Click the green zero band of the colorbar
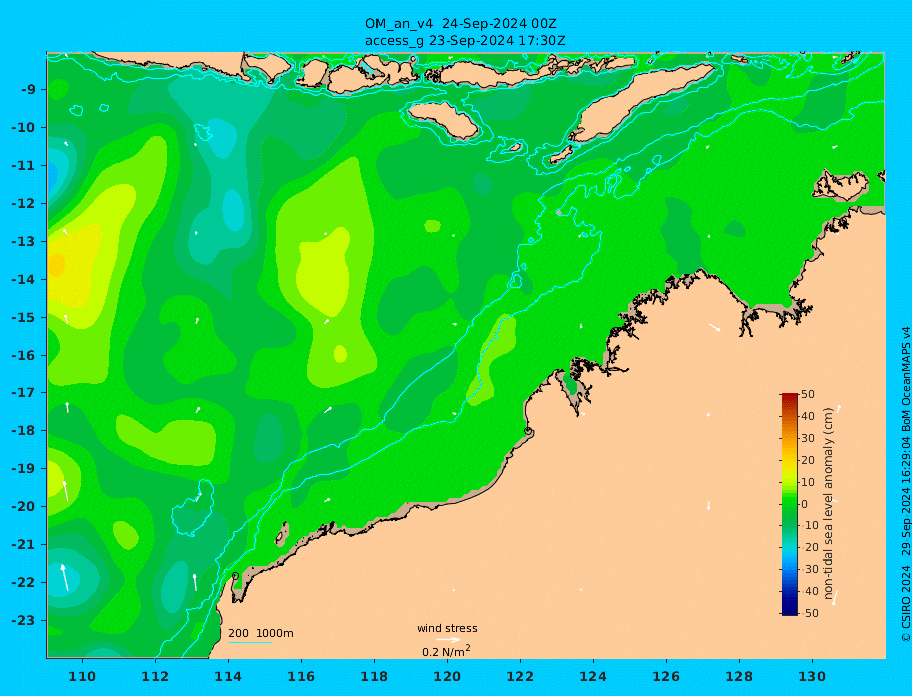Viewport: 912px width, 696px height. [x=790, y=504]
